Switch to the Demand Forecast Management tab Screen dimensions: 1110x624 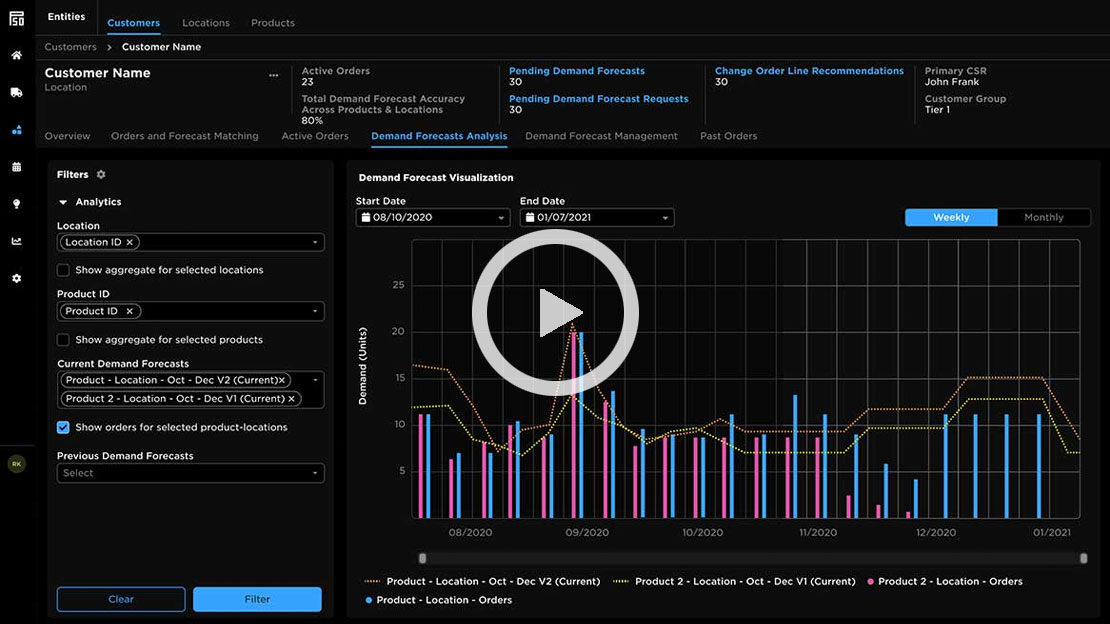coord(601,136)
